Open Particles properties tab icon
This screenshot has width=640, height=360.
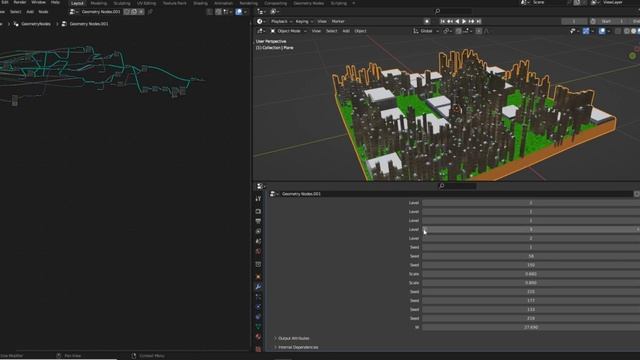258,297
